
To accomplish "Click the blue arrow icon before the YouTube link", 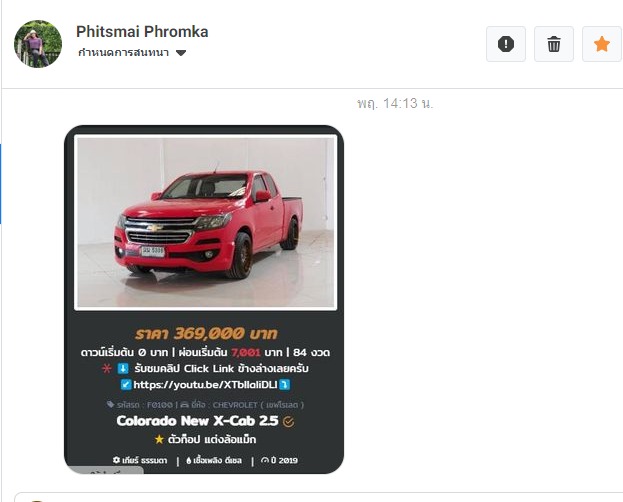I will [x=126, y=385].
